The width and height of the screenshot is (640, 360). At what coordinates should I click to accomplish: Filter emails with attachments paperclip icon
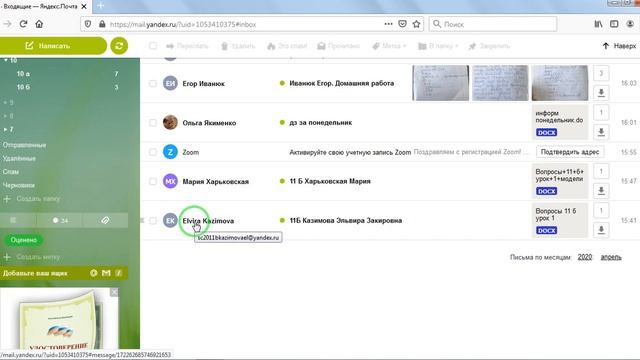tap(105, 220)
